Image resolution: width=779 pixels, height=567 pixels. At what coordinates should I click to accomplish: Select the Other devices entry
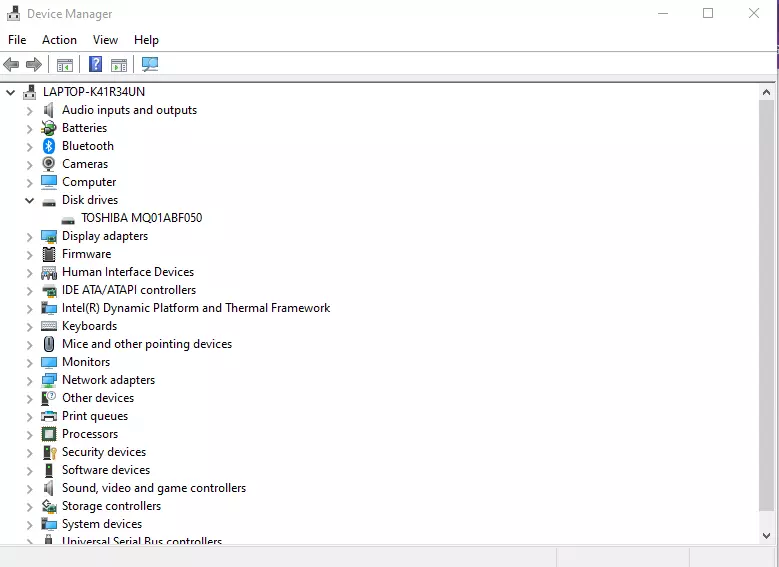[x=97, y=398]
